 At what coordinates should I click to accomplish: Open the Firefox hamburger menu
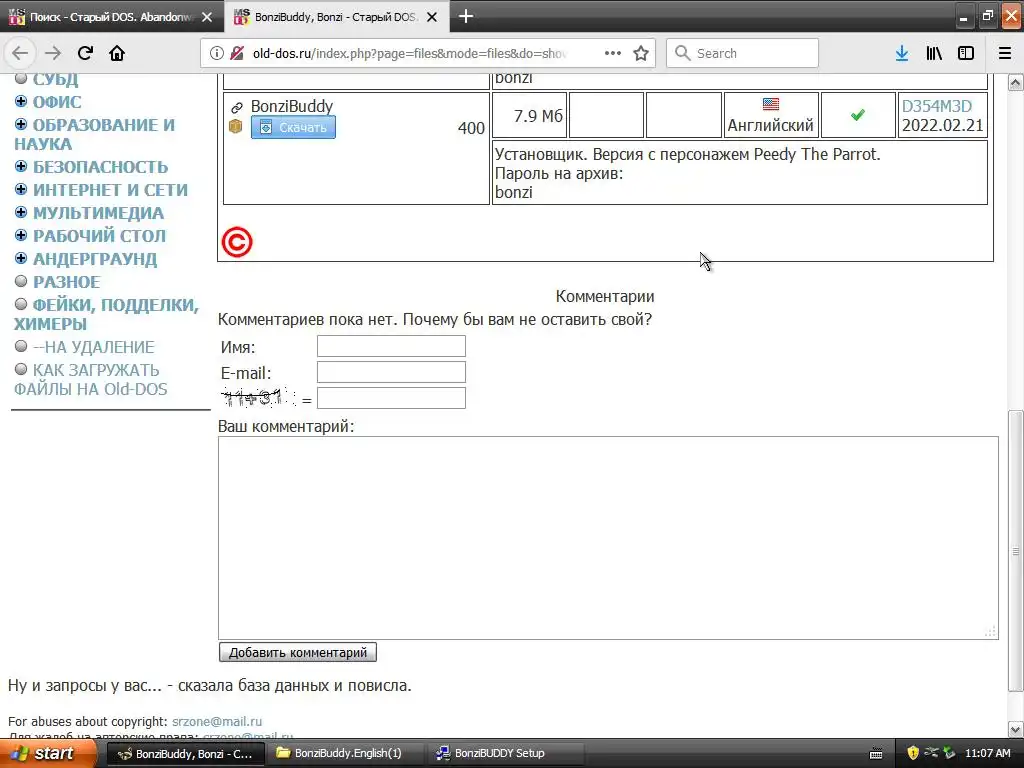(x=1005, y=53)
